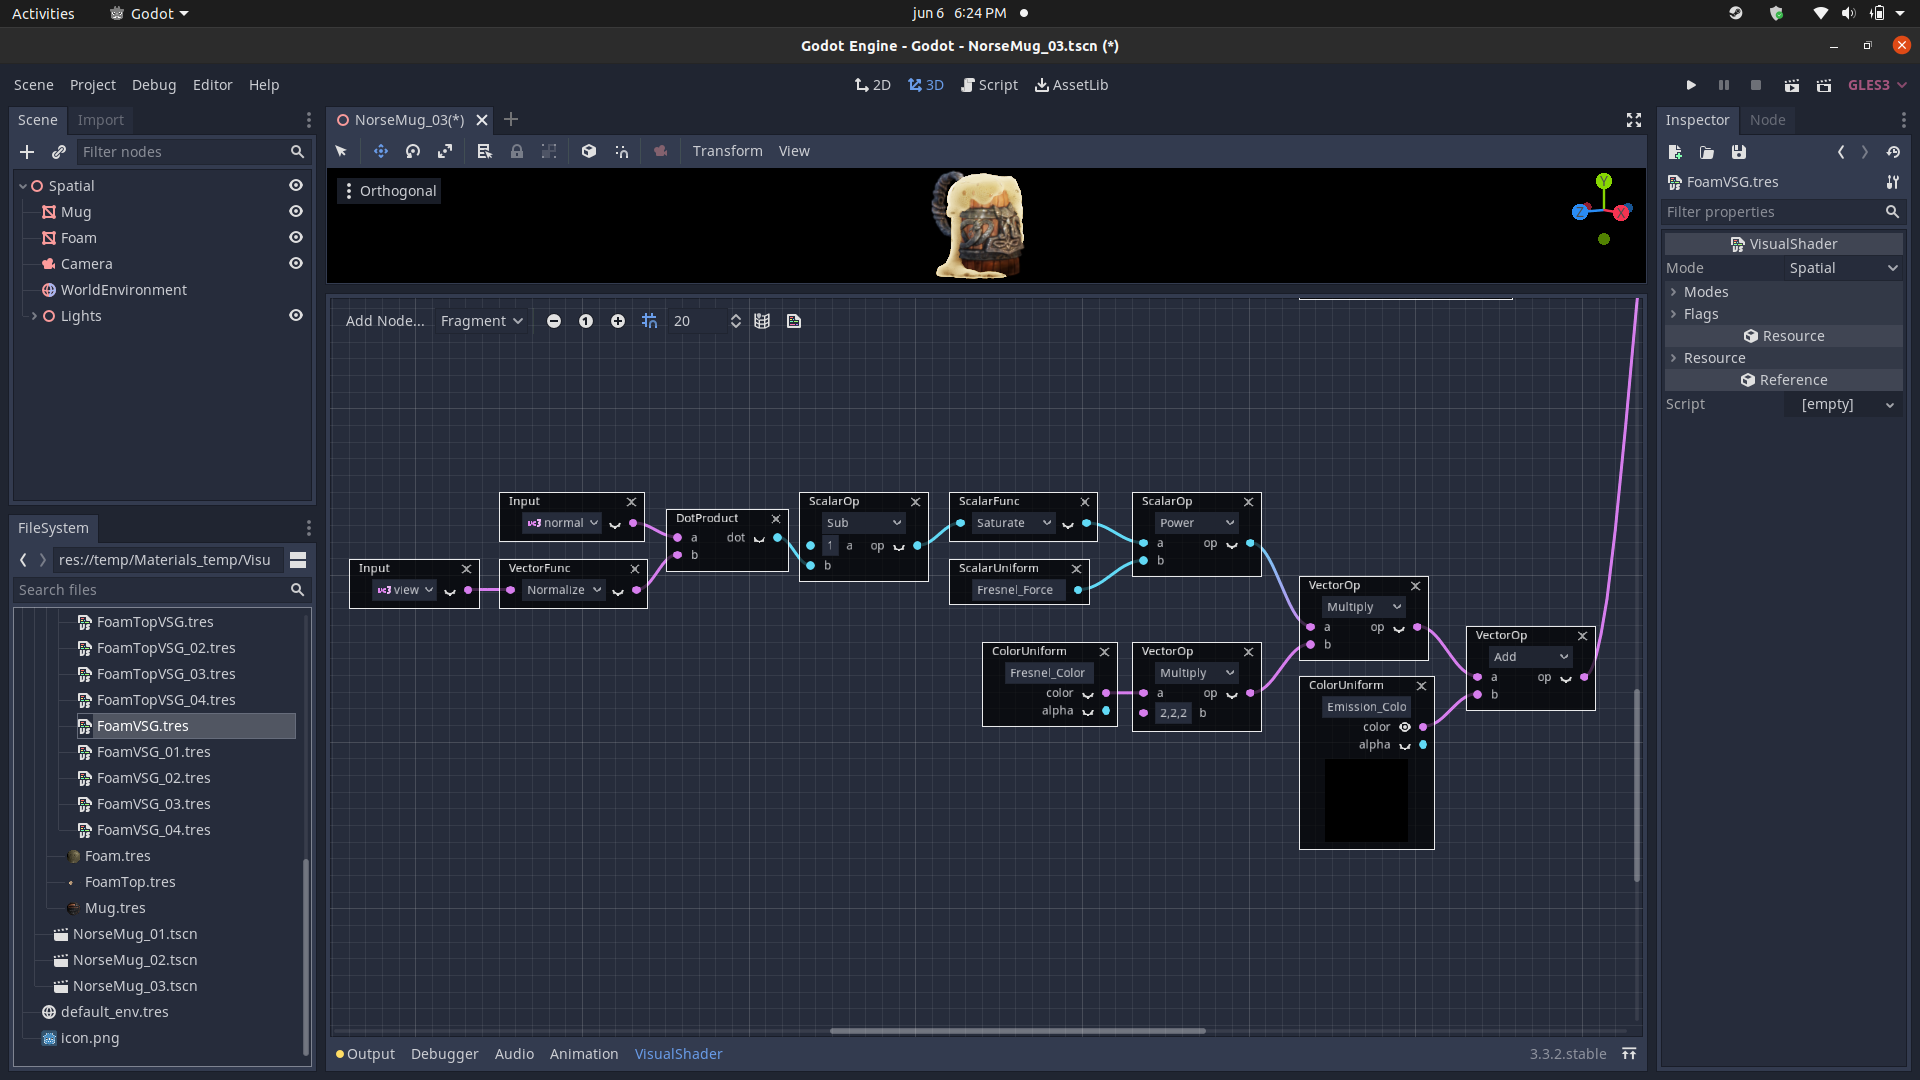Expand the Lights node in the scene tree
Screen dimensions: 1920x1080
tap(33, 315)
